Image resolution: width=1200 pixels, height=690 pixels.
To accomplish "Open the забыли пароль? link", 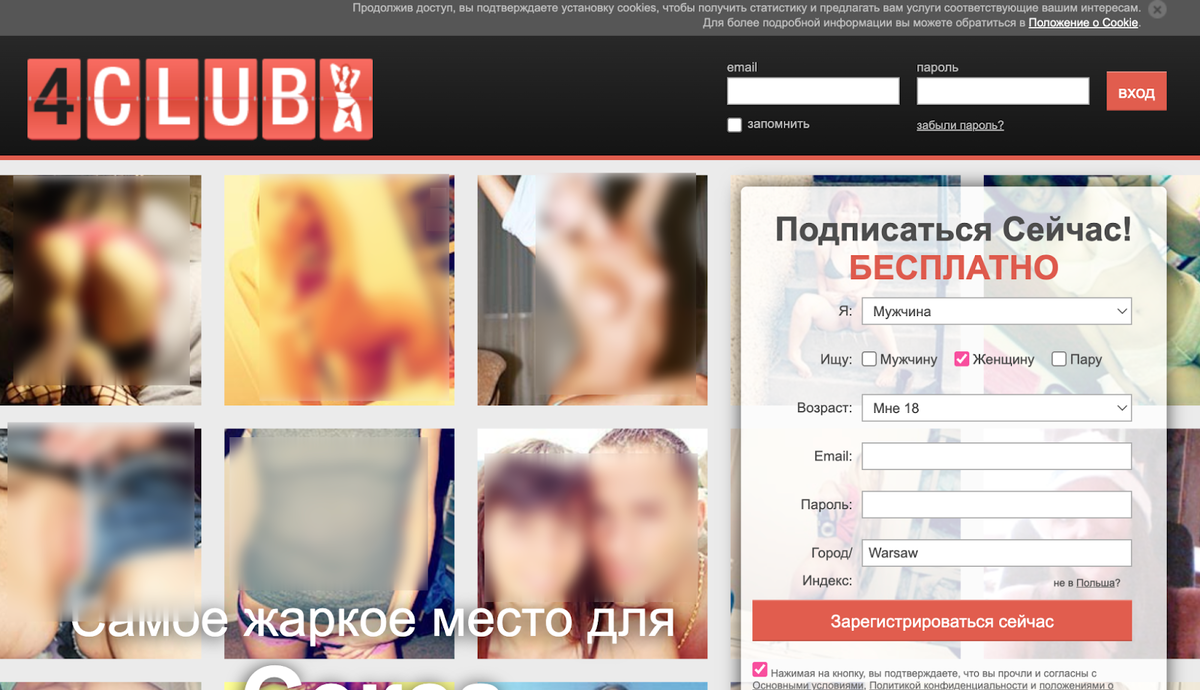I will tap(960, 125).
